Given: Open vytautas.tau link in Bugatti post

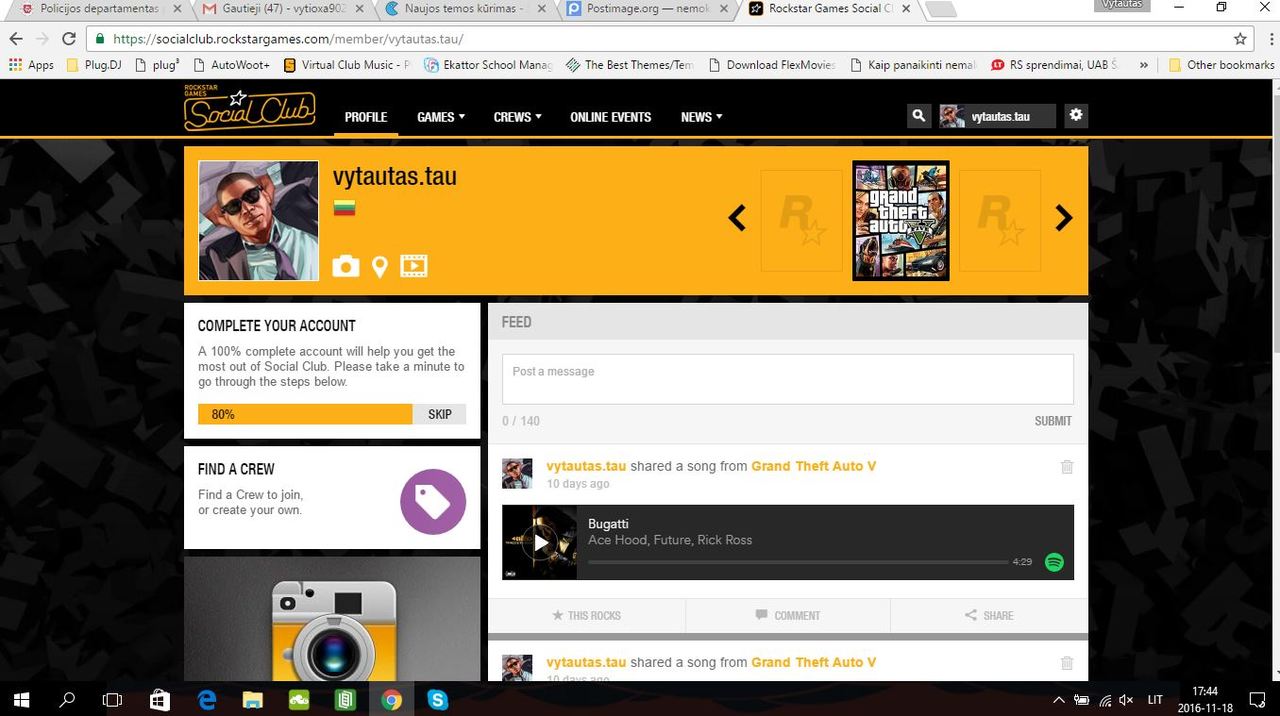Looking at the screenshot, I should (x=586, y=466).
